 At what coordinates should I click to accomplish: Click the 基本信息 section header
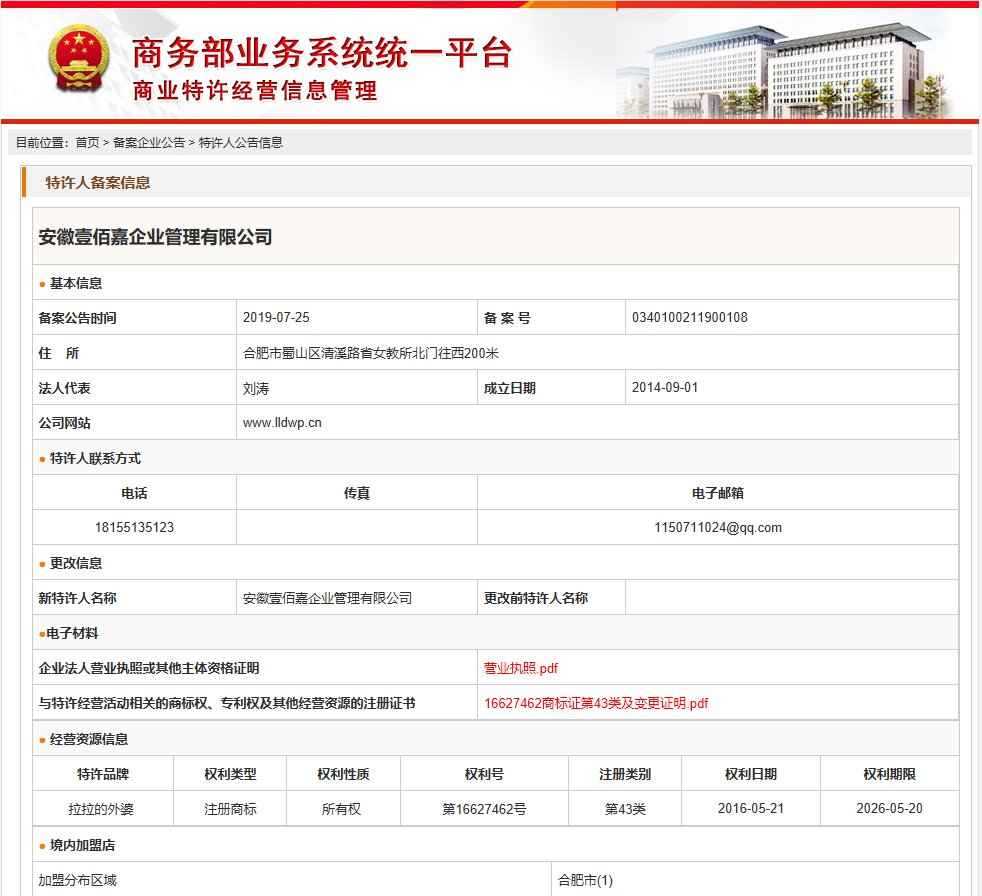76,283
